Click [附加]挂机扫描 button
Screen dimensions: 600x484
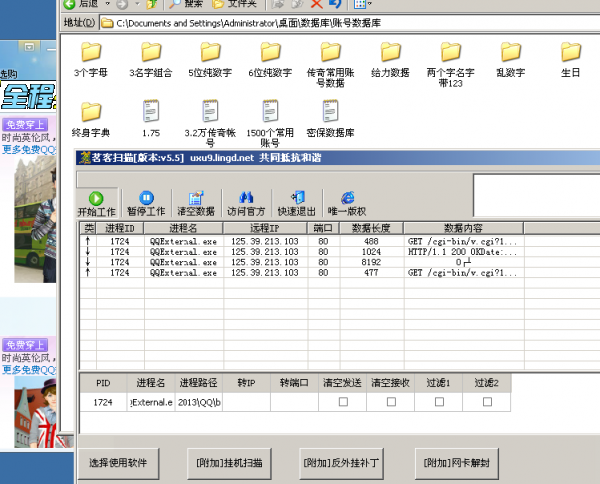pos(229,463)
